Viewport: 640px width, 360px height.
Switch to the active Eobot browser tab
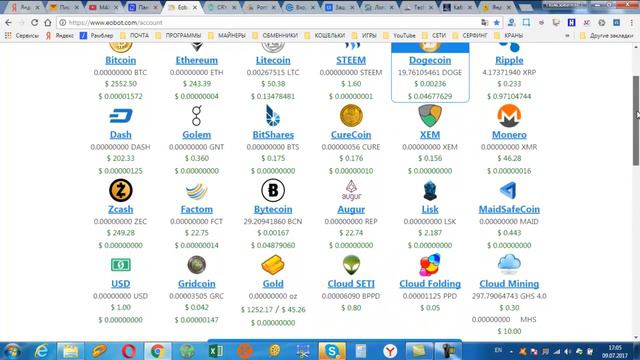[x=182, y=7]
